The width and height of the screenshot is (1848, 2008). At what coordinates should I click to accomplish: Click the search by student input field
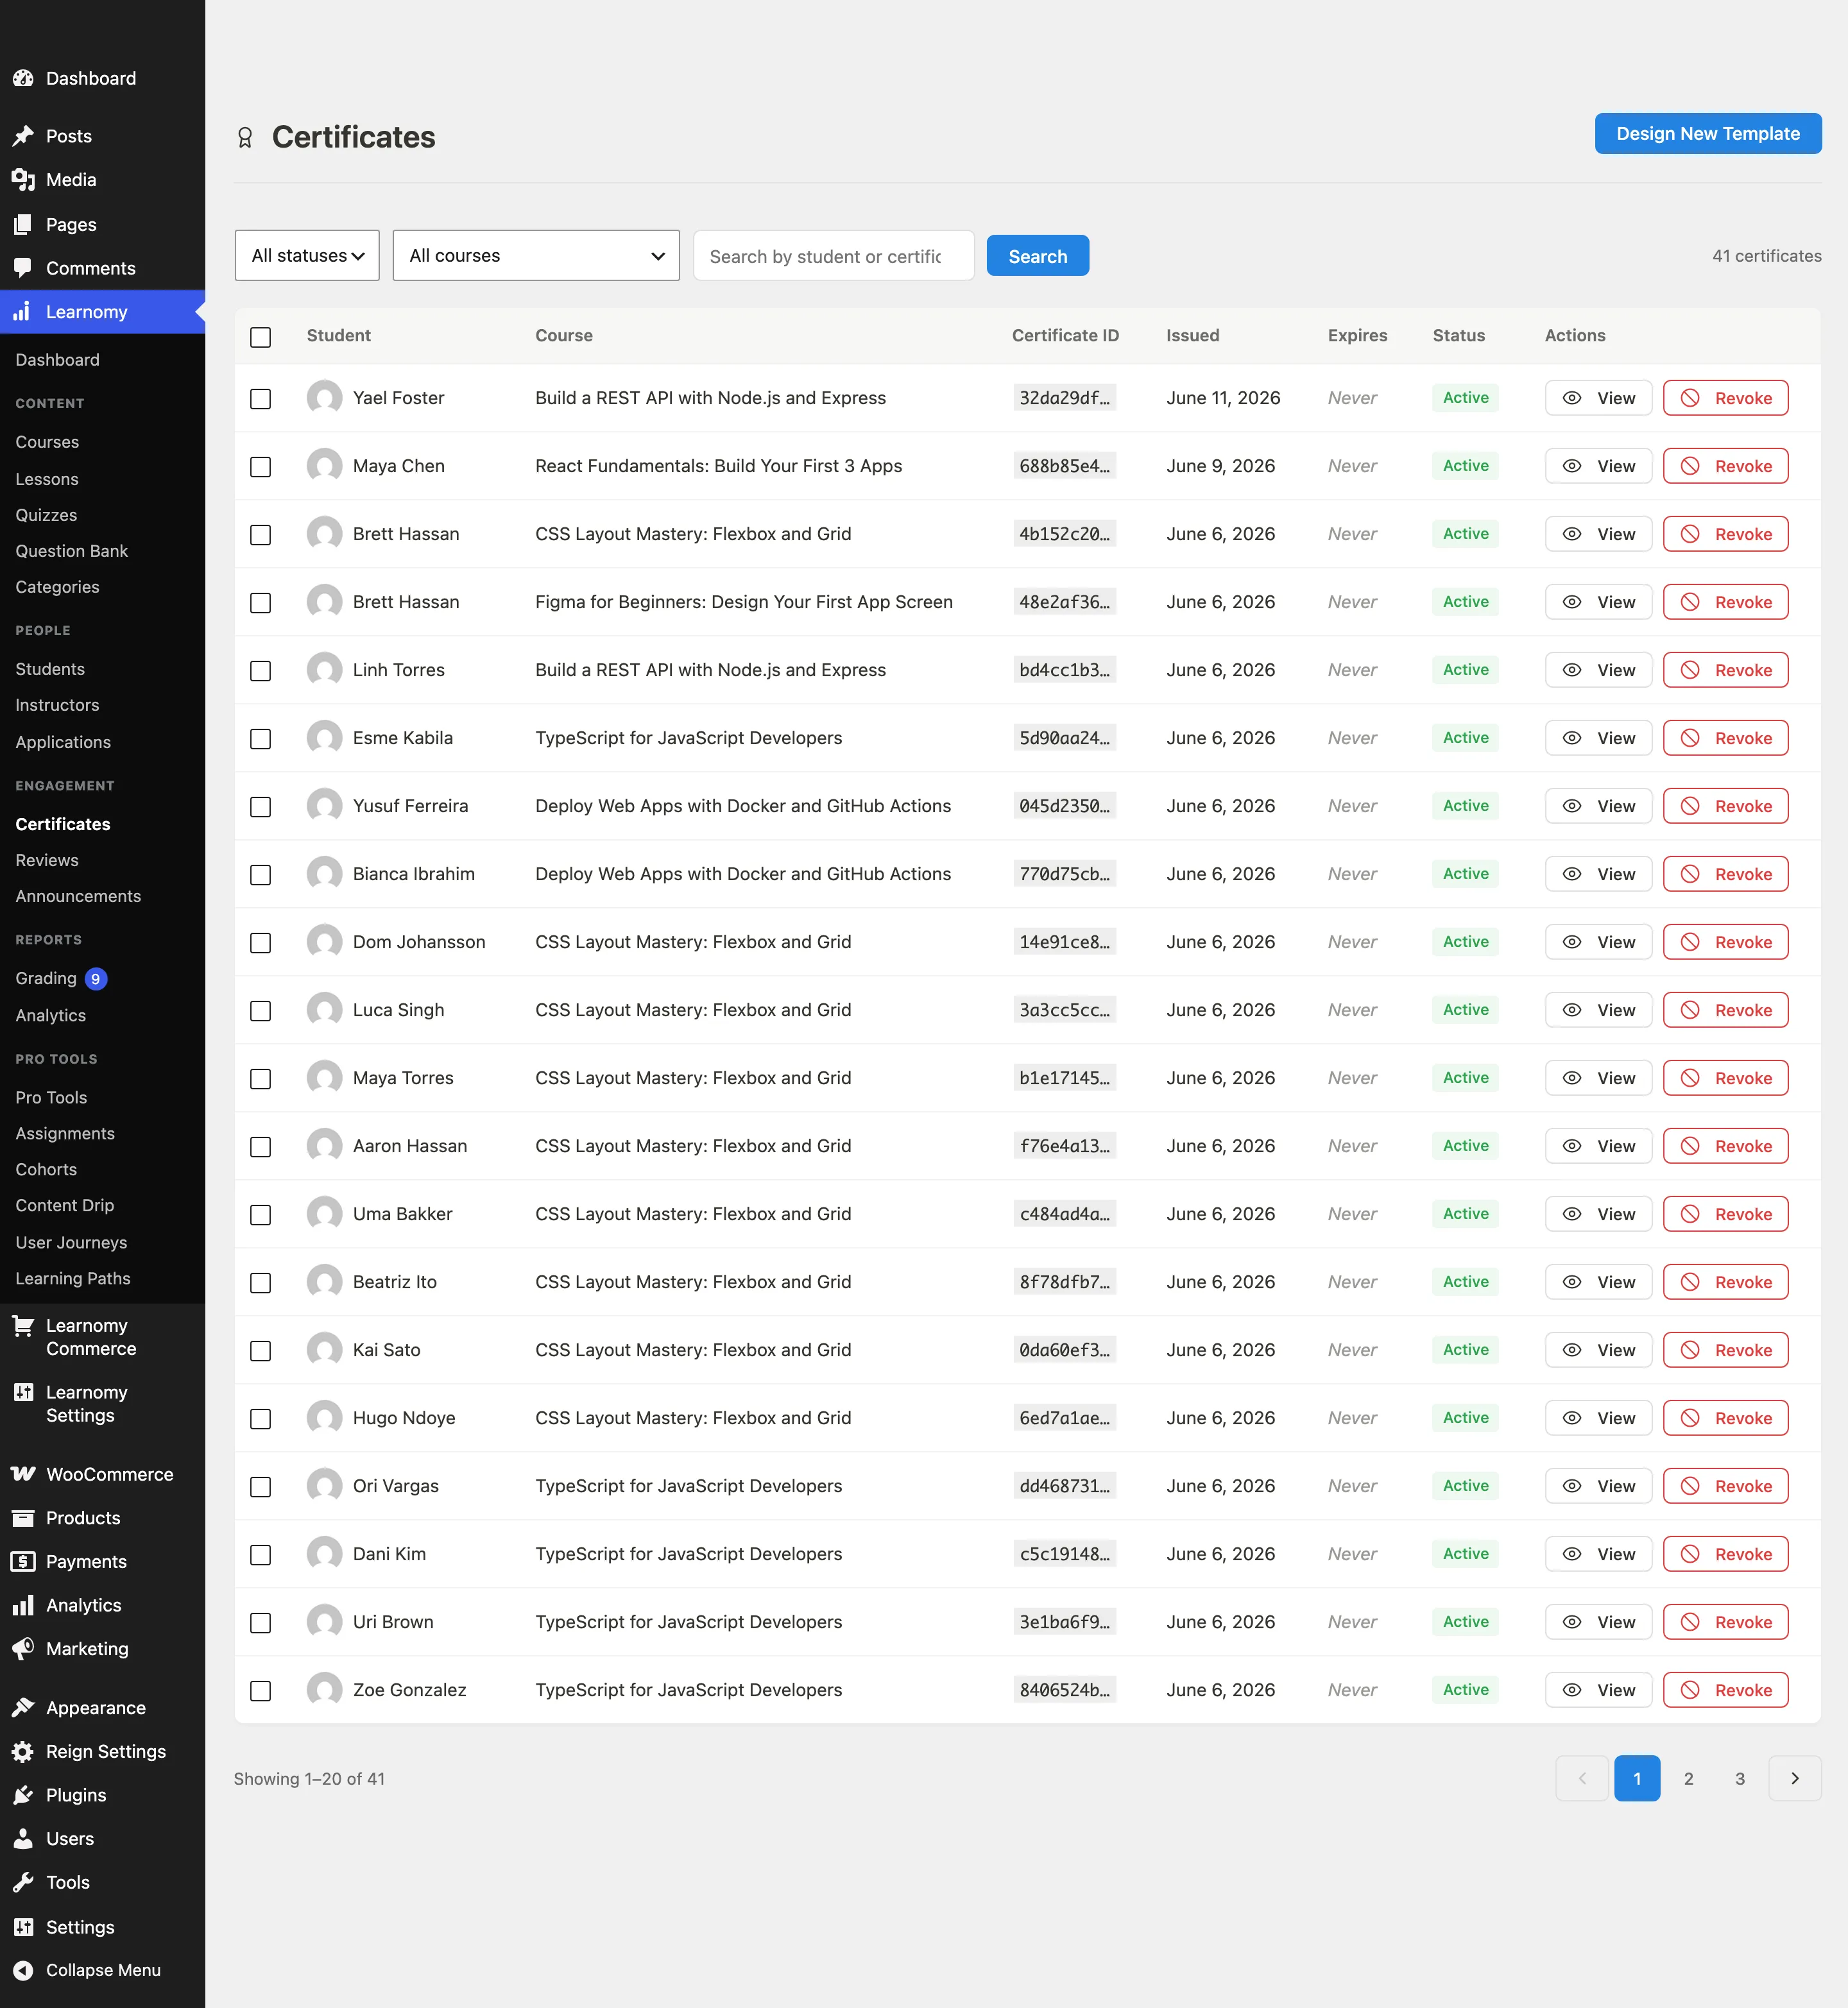point(834,256)
